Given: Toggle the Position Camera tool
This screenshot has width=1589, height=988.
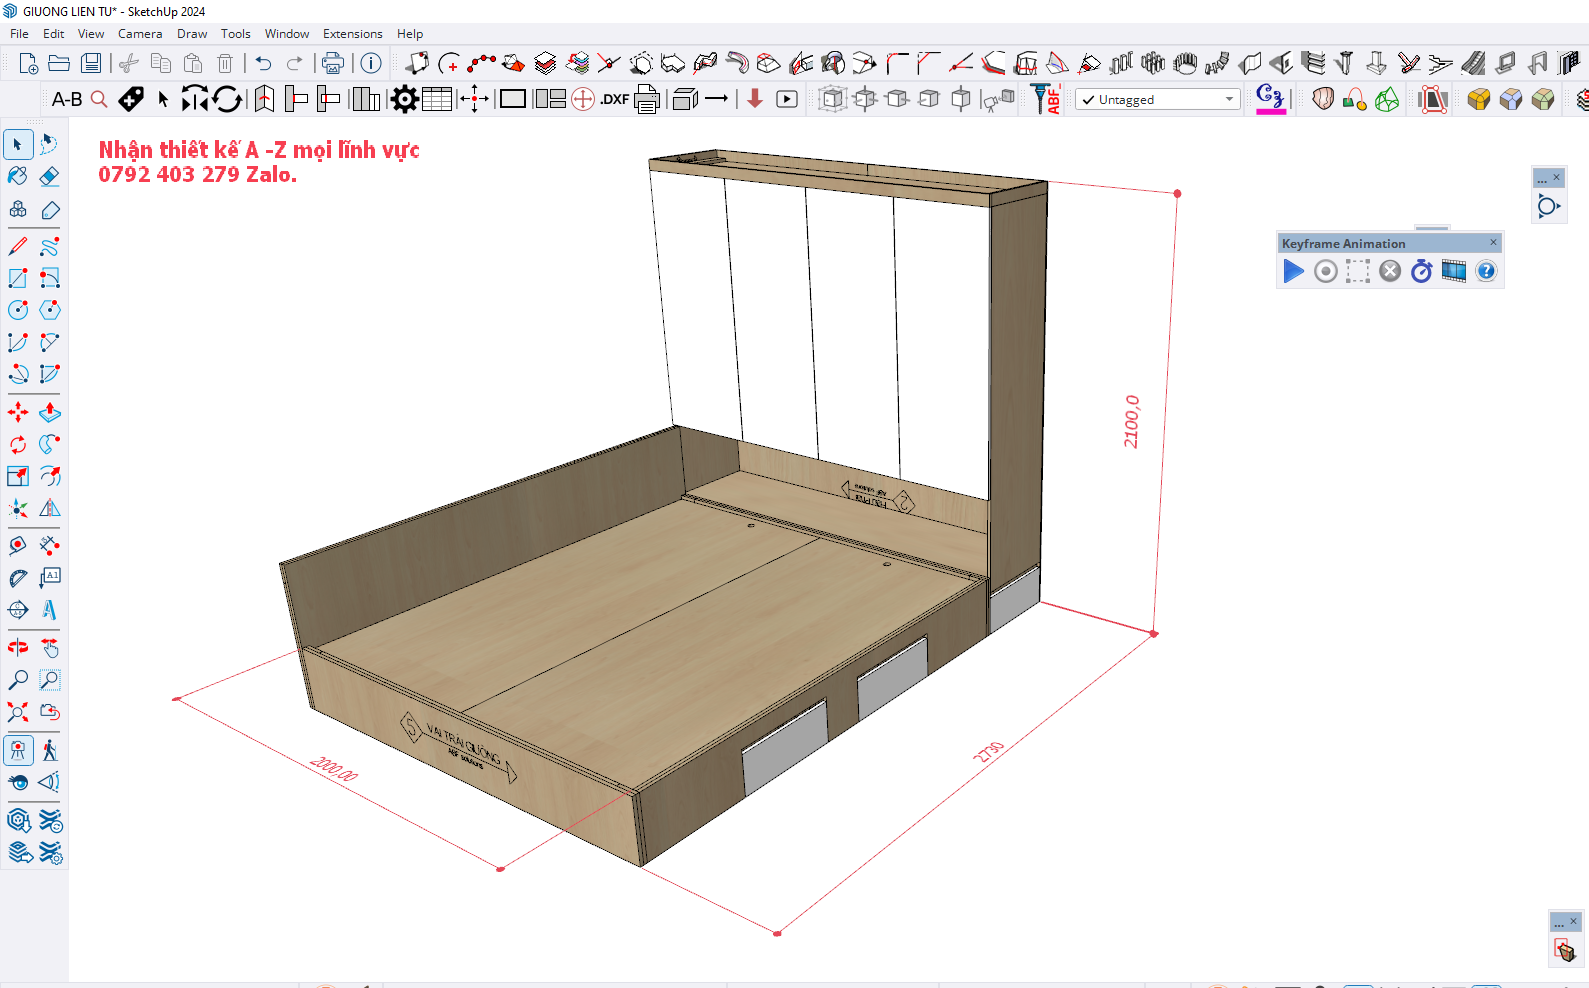Looking at the screenshot, I should point(18,750).
